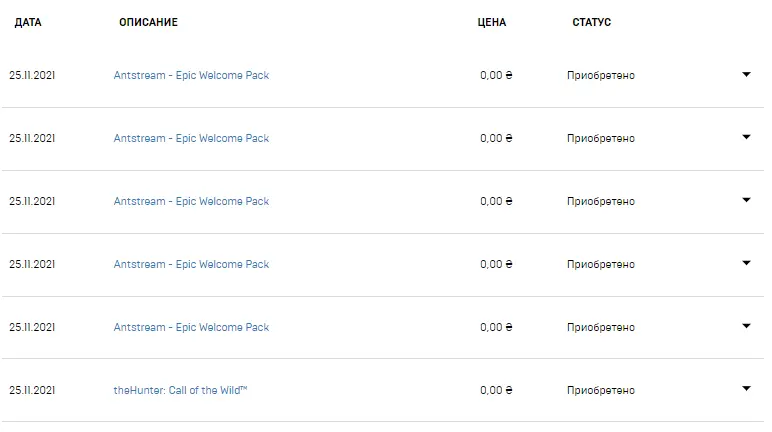
Task: Select the 0,00 ₴ price in theHunter row
Action: point(496,390)
